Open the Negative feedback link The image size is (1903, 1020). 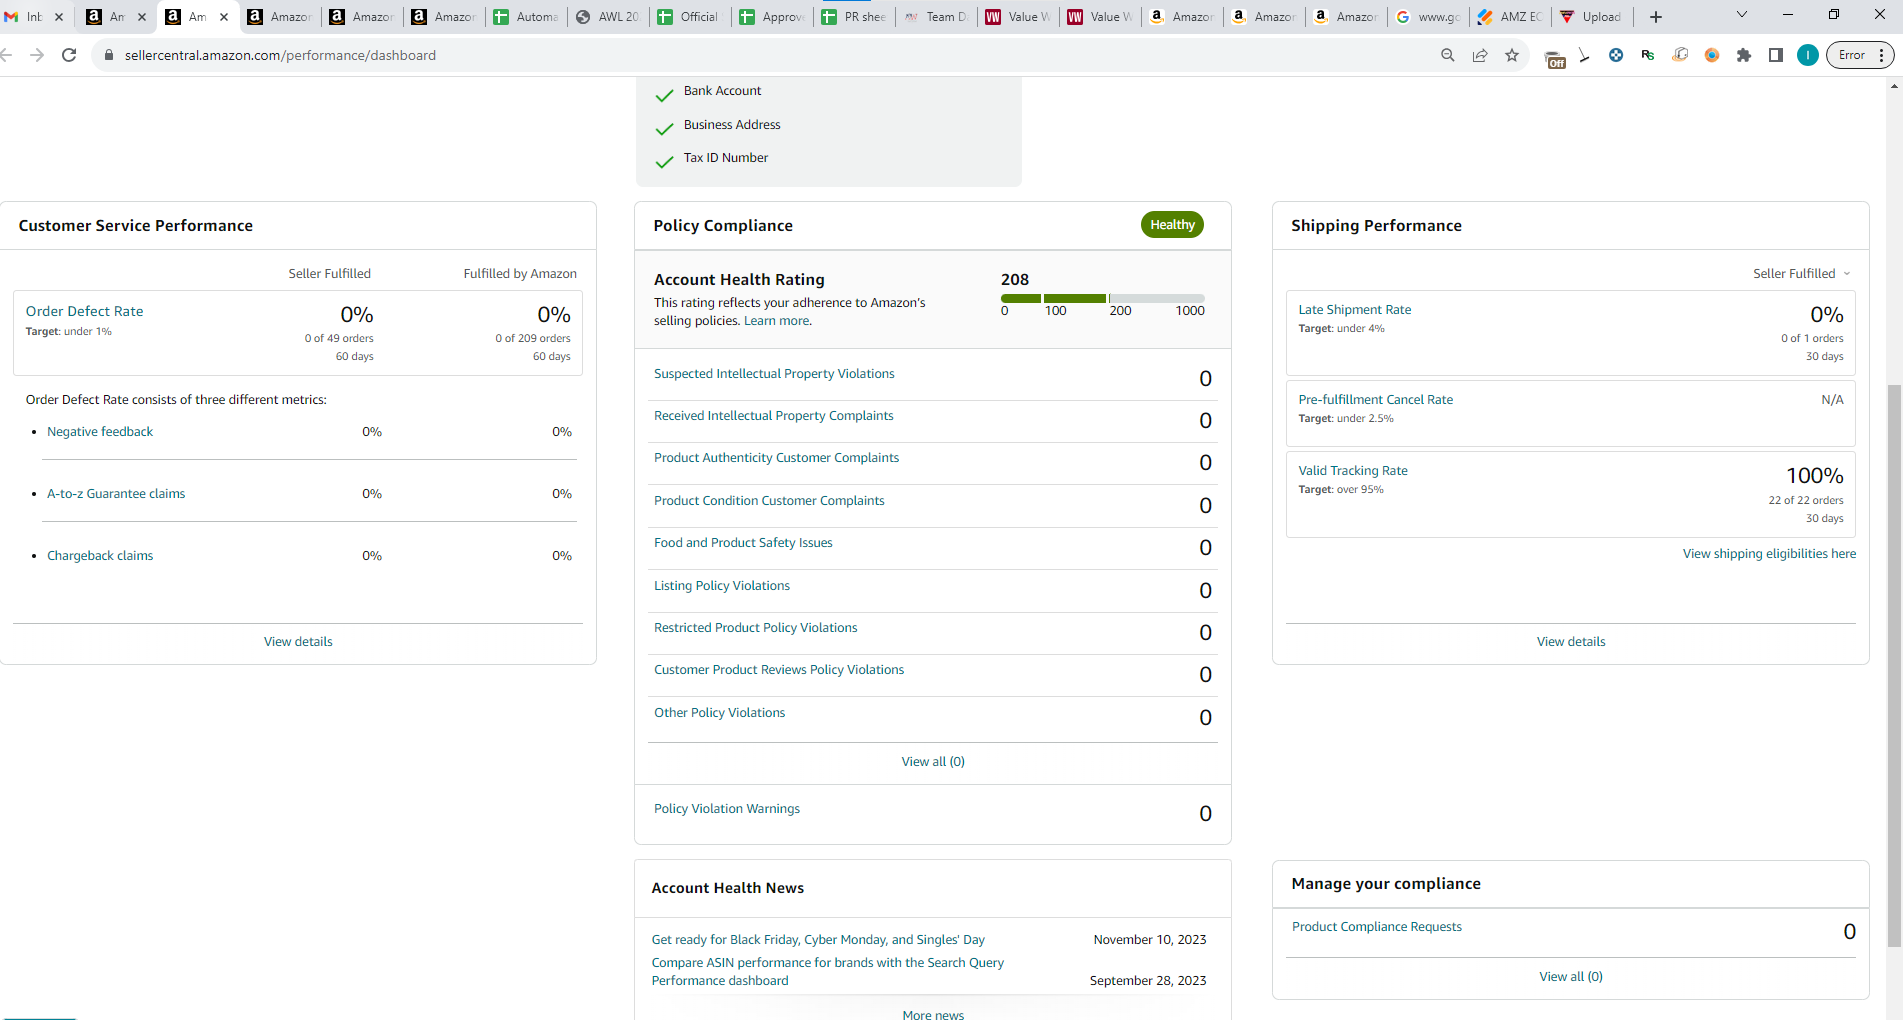point(100,432)
